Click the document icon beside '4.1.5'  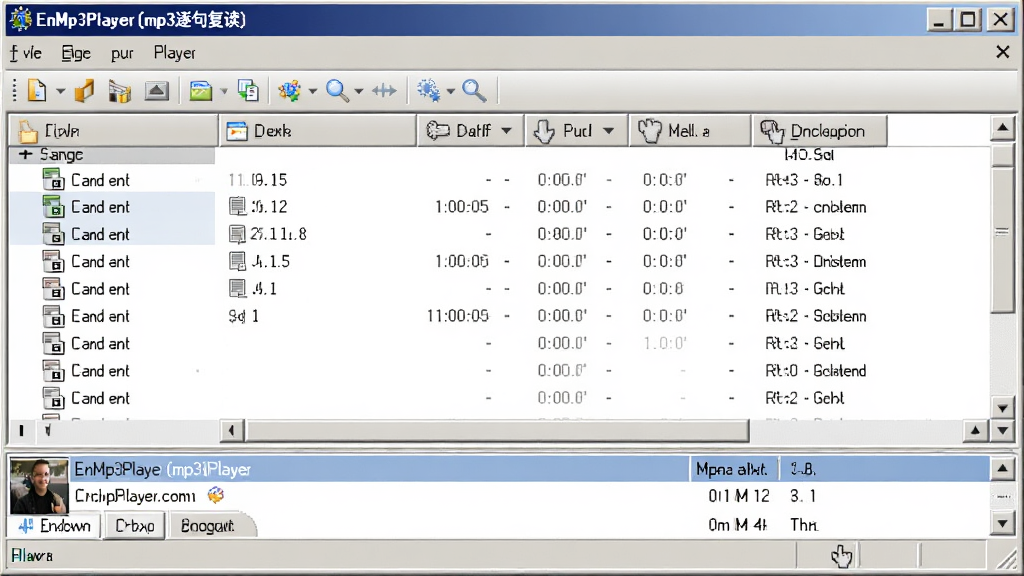coord(238,261)
